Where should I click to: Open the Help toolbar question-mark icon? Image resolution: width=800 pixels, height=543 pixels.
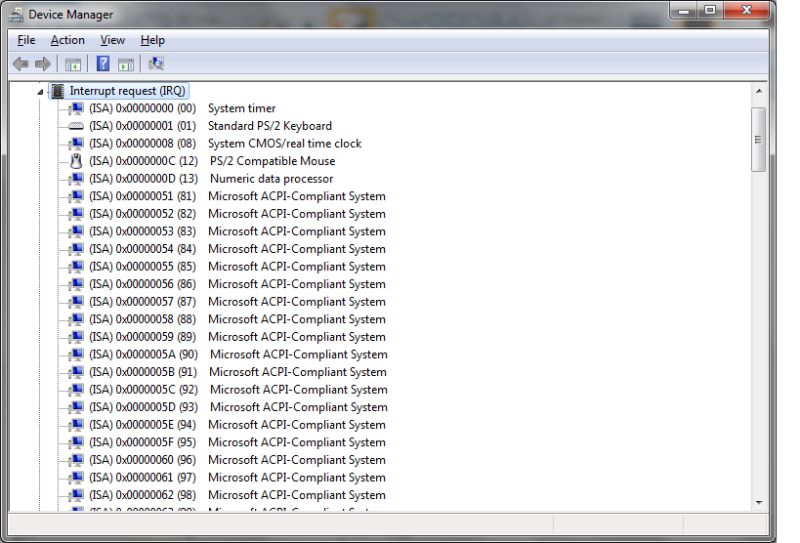tap(103, 64)
